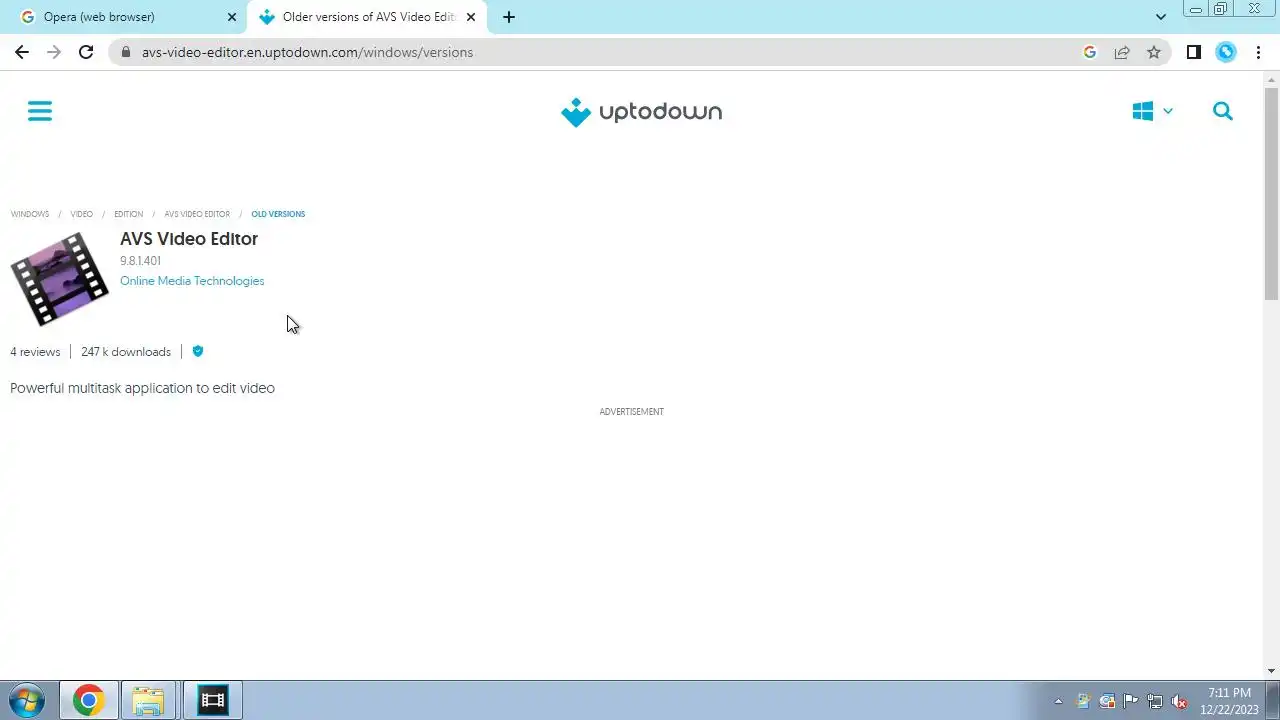Click the scrollbar down arrow

pos(1271,671)
